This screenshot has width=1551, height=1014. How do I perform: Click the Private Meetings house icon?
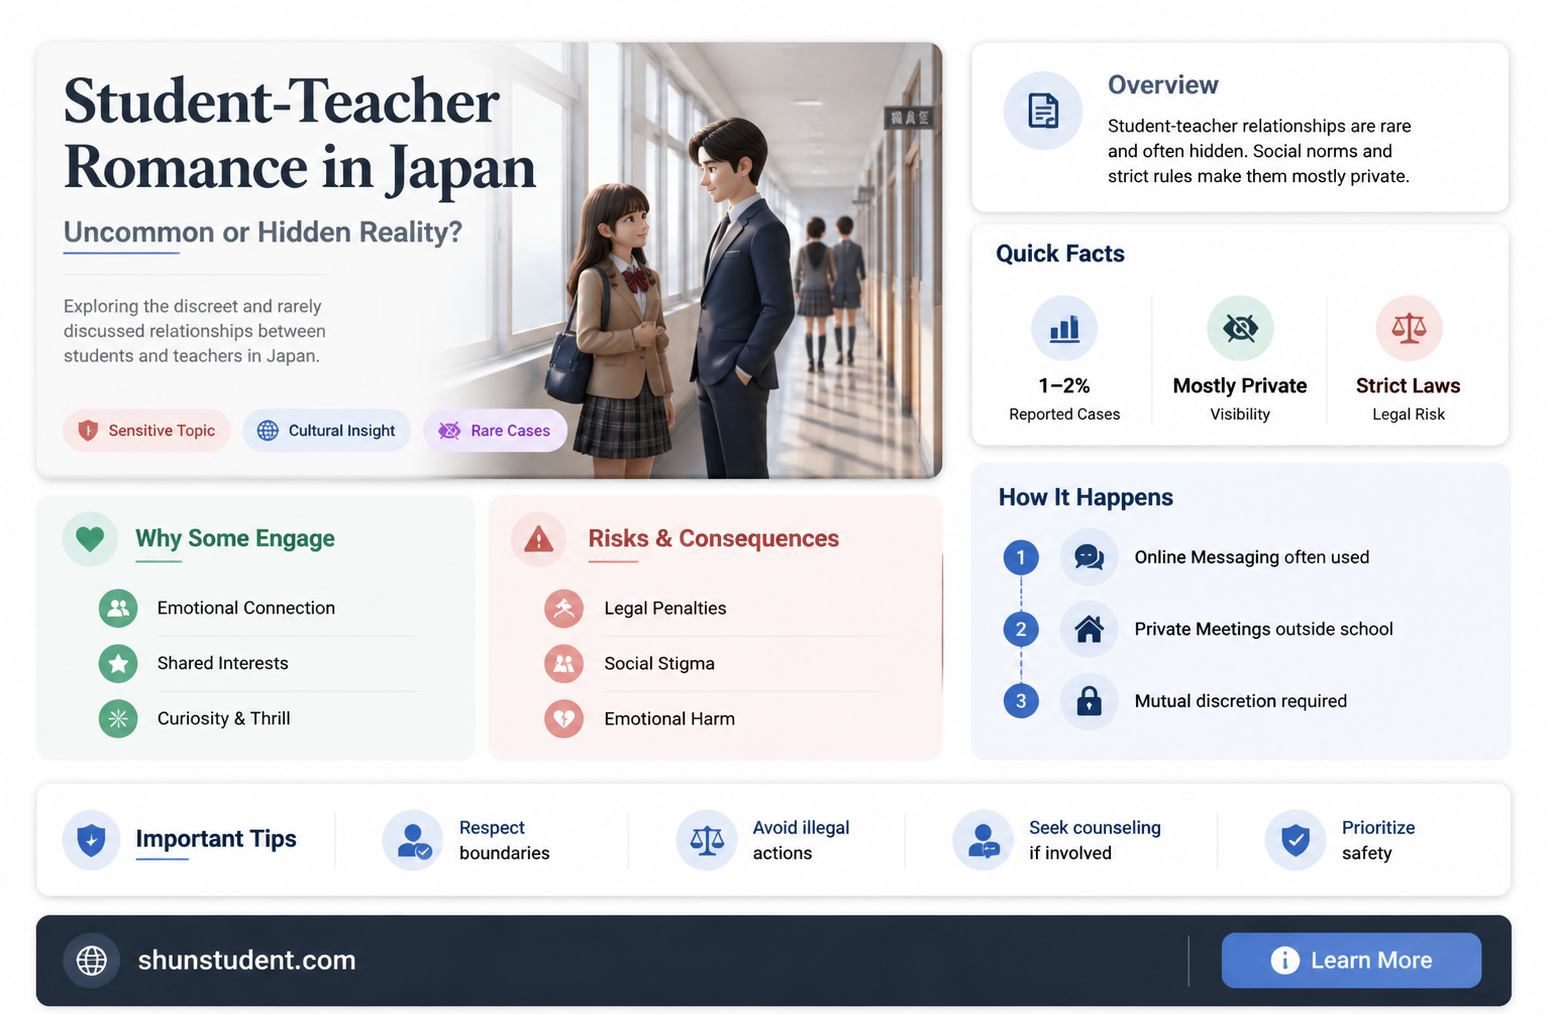1089,629
